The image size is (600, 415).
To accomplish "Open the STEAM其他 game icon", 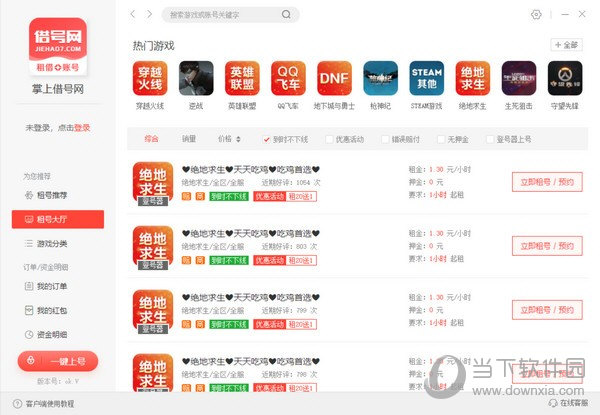I will pyautogui.click(x=427, y=78).
